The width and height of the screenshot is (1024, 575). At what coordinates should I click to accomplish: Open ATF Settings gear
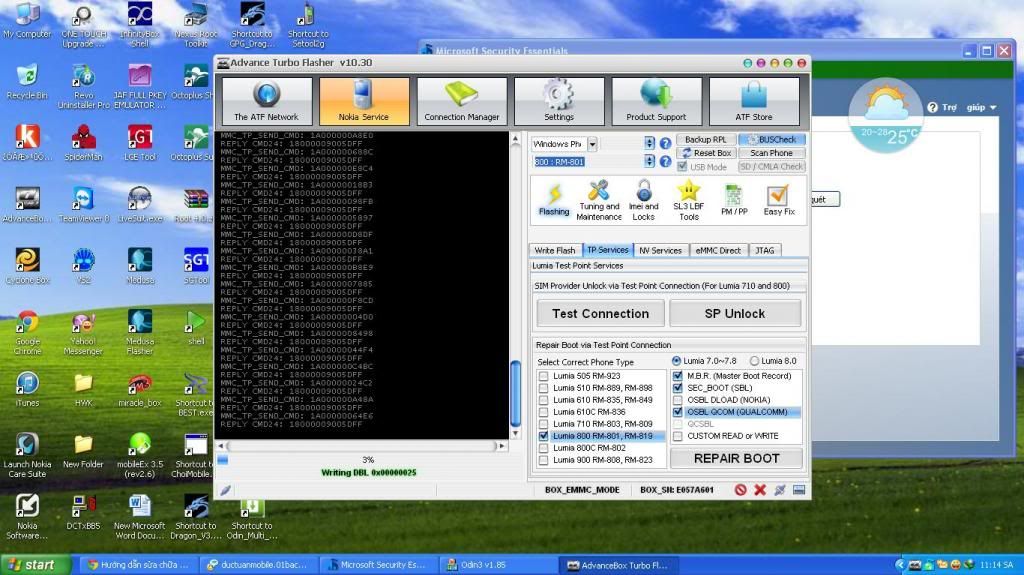click(559, 101)
